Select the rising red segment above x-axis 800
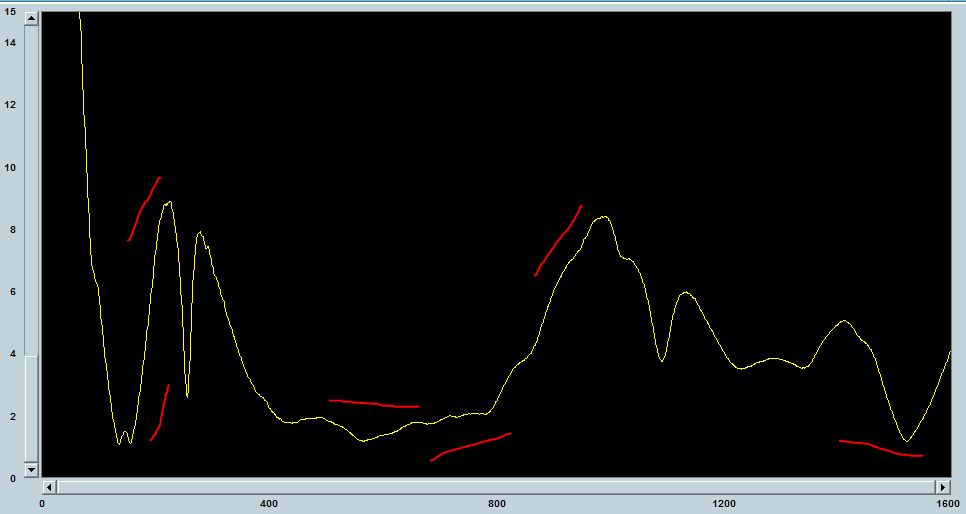Viewport: 966px width, 514px height. pyautogui.click(x=470, y=447)
